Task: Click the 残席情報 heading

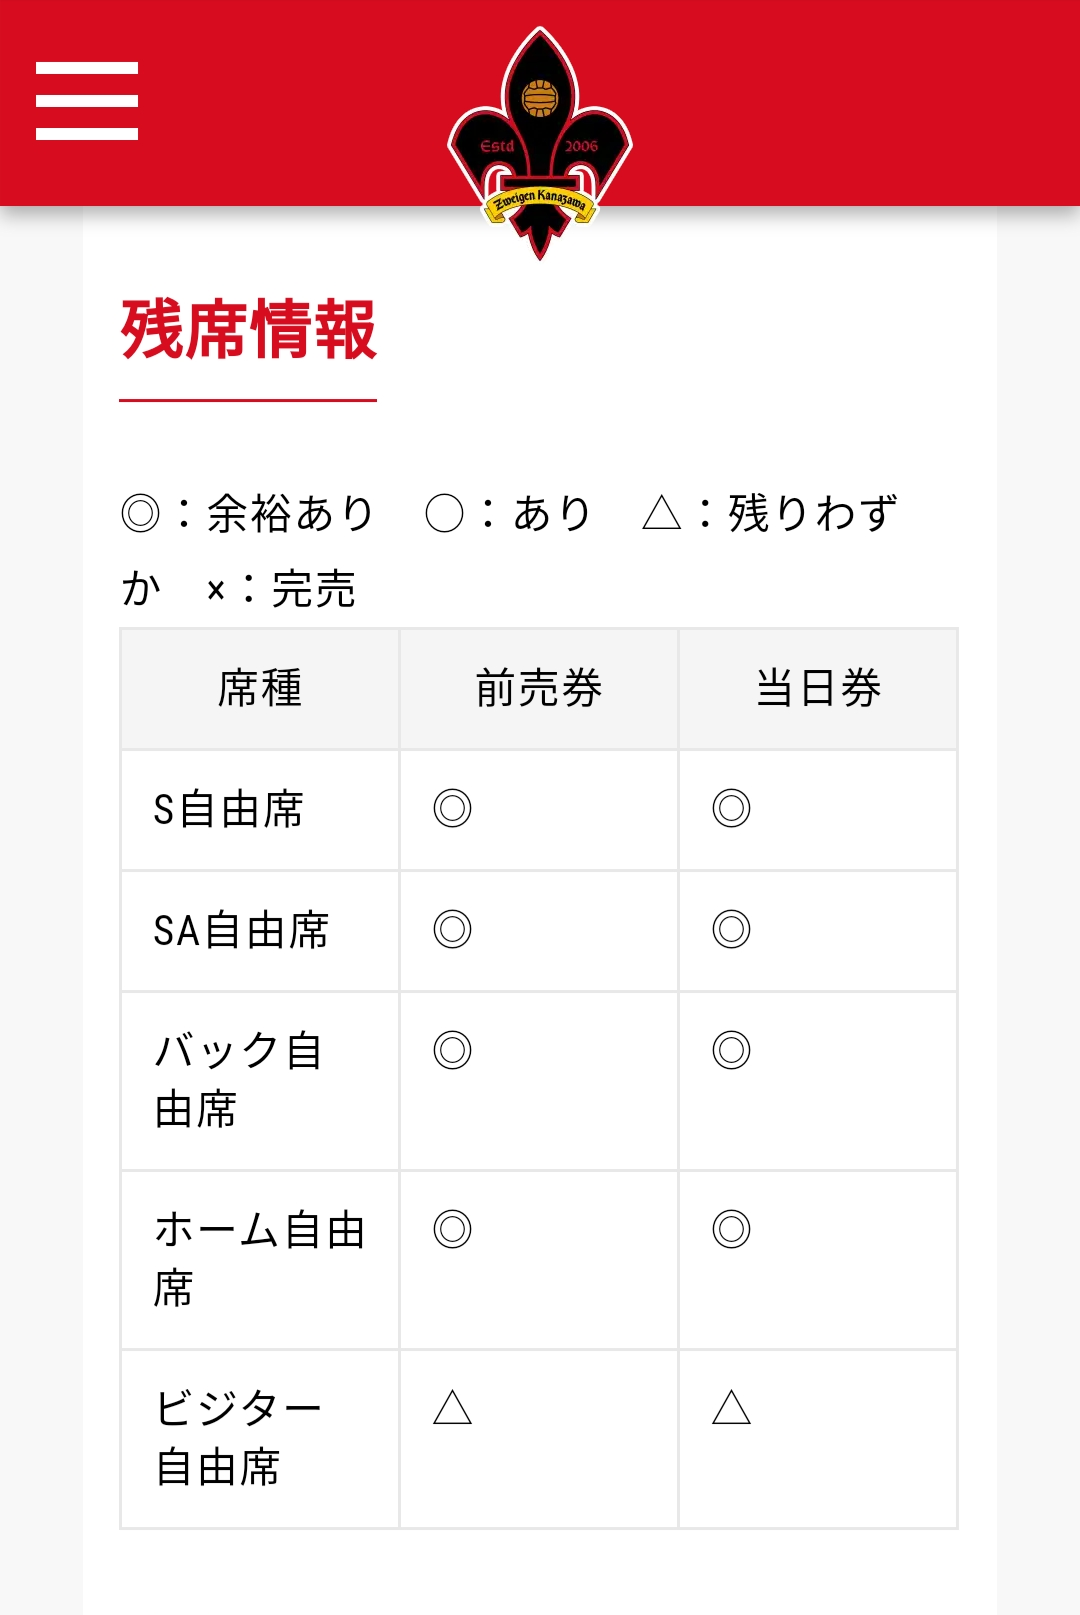Action: pyautogui.click(x=248, y=330)
